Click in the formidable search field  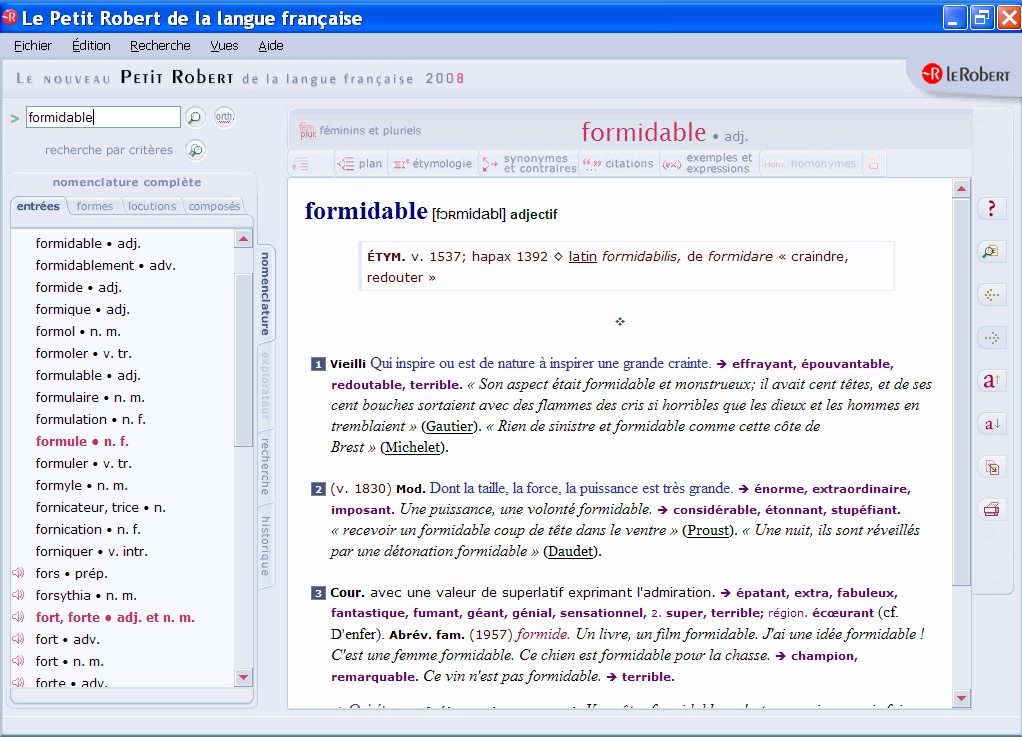103,117
